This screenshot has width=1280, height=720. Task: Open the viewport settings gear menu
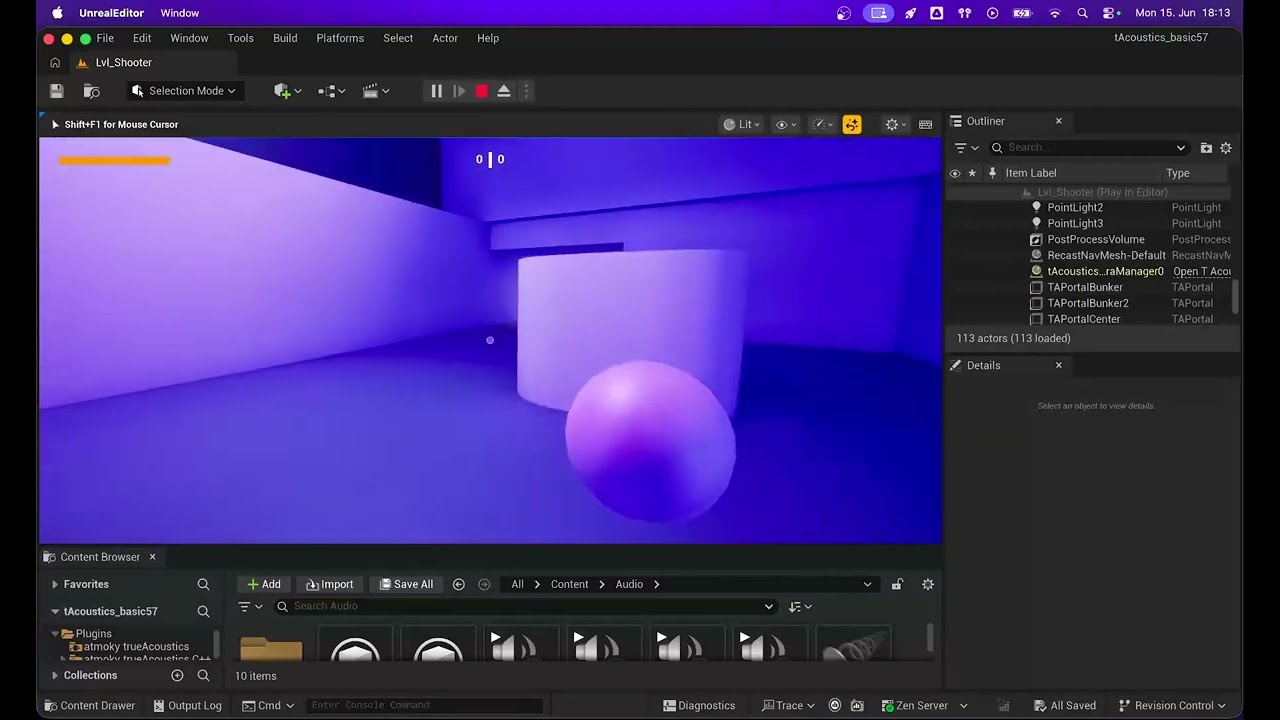(x=896, y=125)
